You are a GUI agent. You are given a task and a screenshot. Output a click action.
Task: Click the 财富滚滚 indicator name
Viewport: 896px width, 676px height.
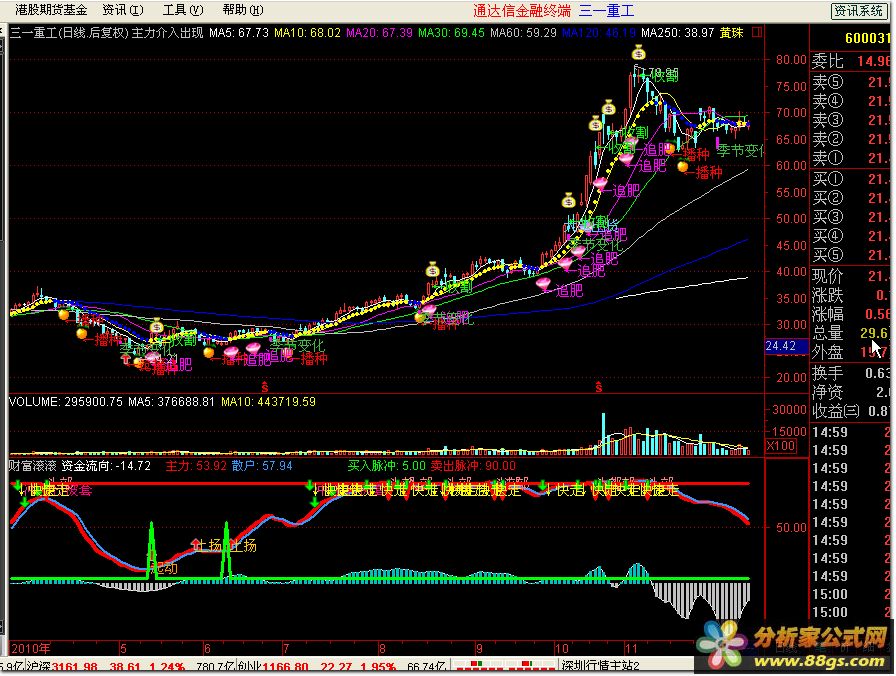pyautogui.click(x=32, y=466)
